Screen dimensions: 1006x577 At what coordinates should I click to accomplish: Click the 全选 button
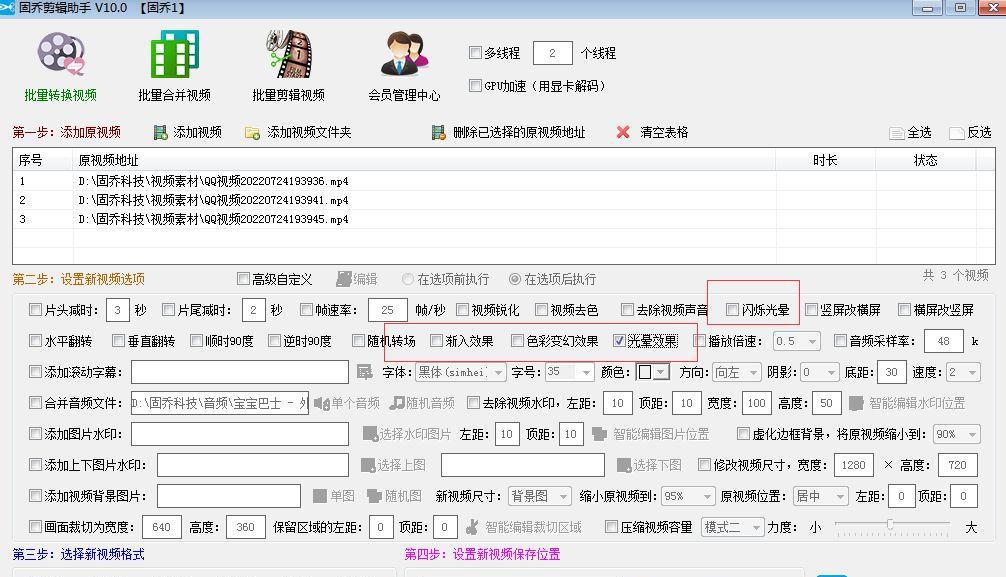[910, 133]
